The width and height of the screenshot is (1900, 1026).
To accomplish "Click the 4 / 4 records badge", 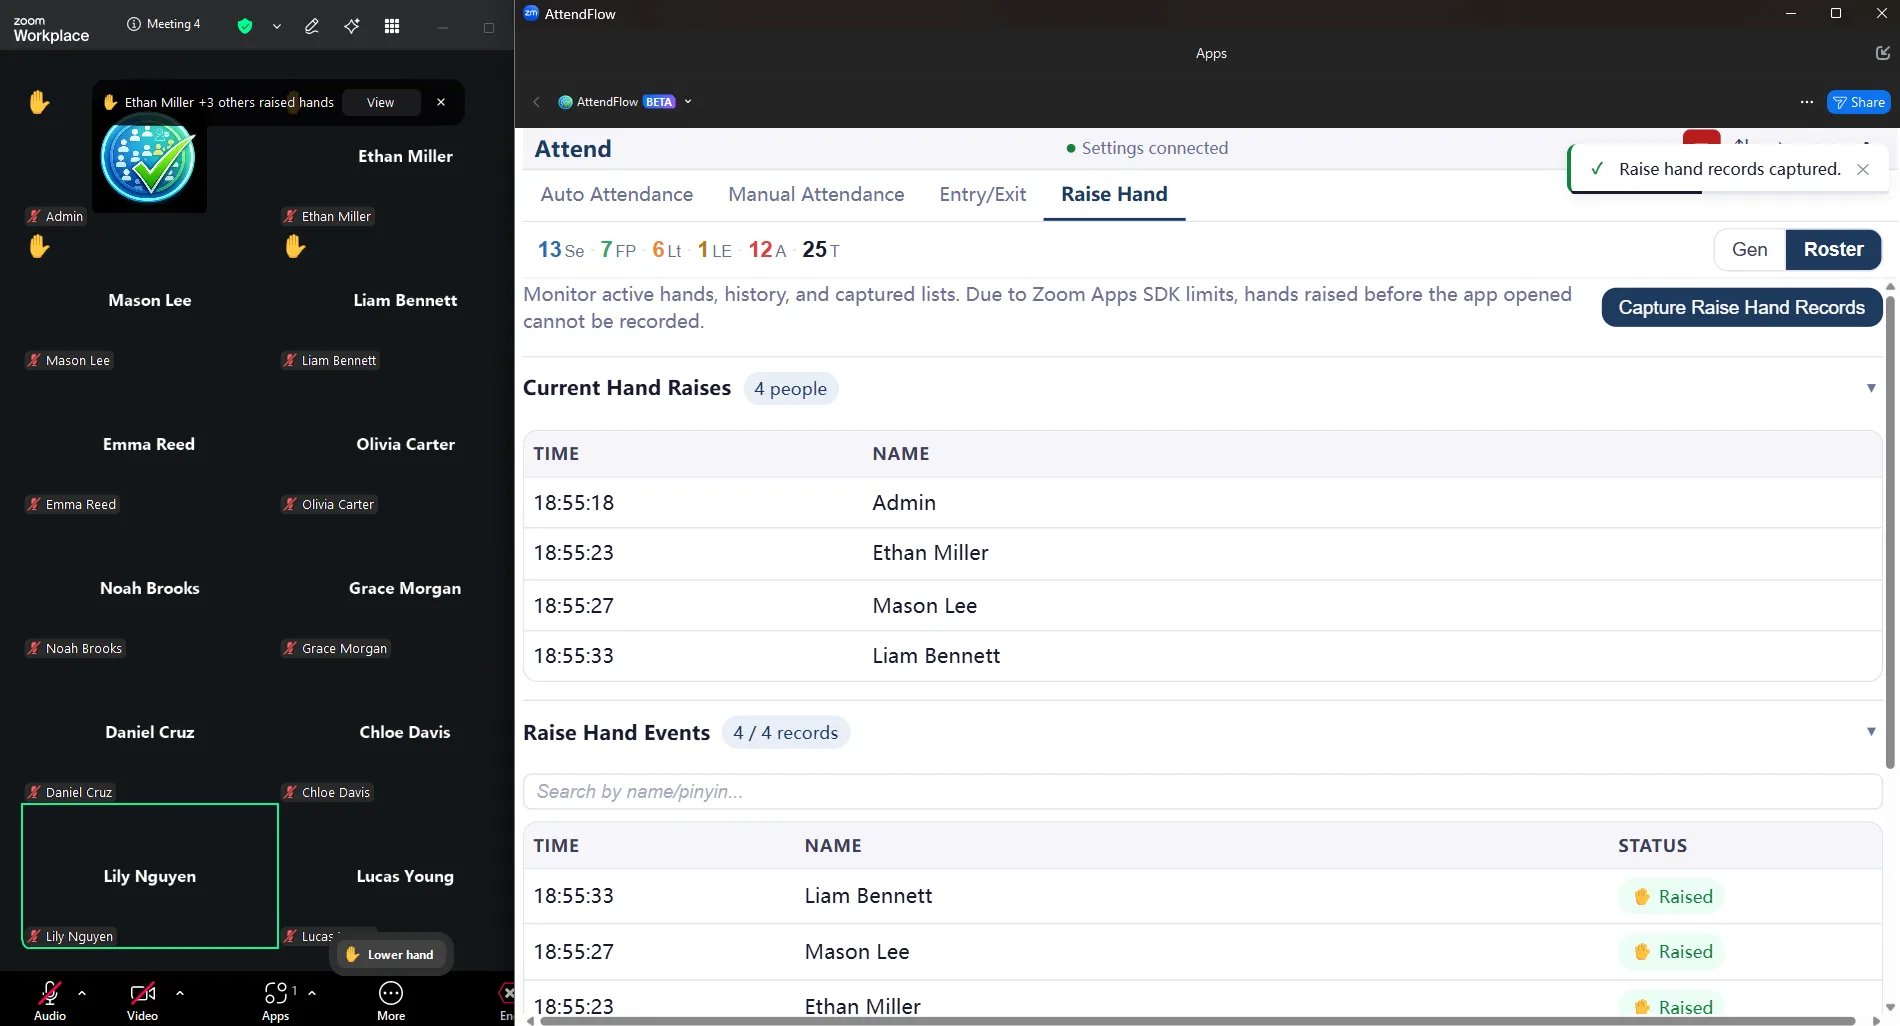I will [786, 733].
